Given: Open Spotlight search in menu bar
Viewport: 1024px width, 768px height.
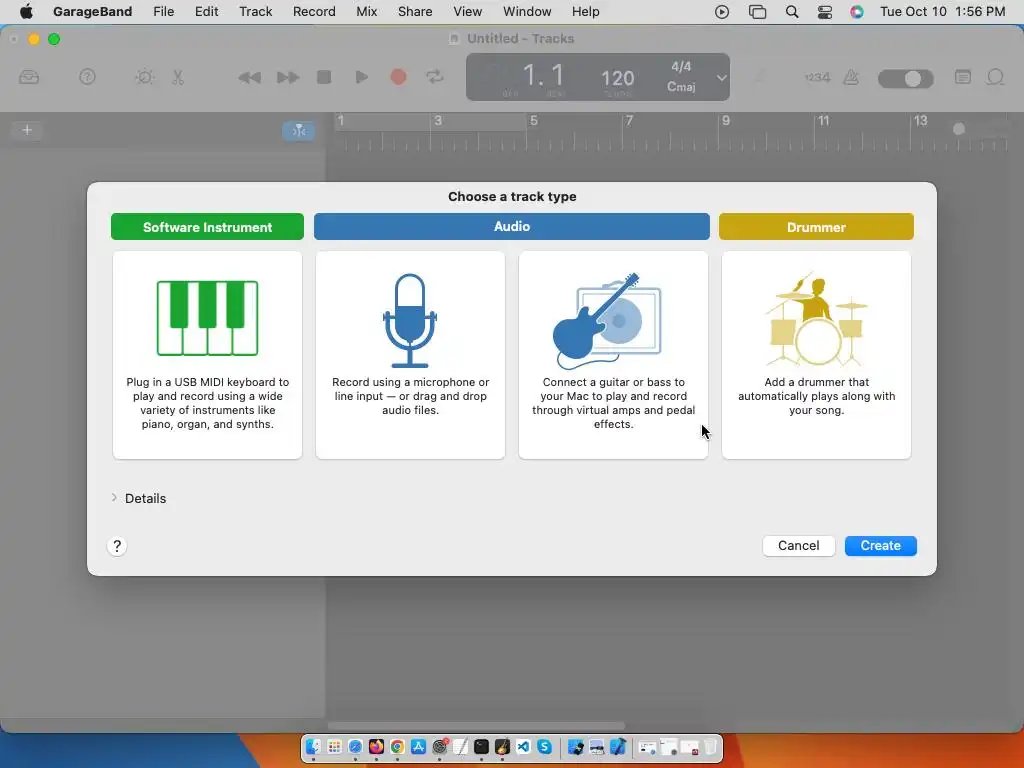Looking at the screenshot, I should (792, 12).
